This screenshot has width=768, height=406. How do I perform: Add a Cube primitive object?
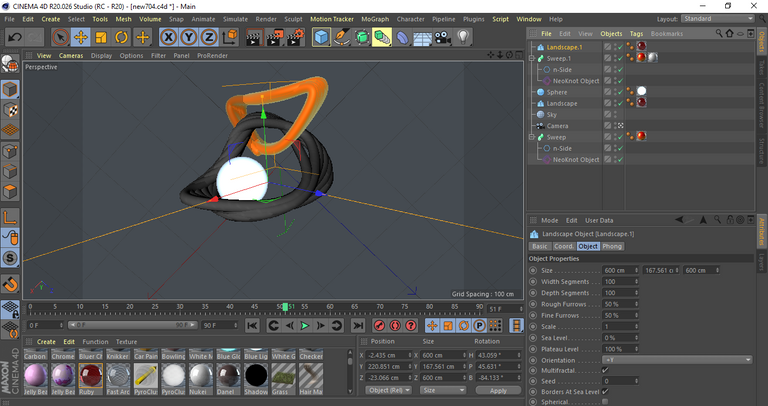321,37
